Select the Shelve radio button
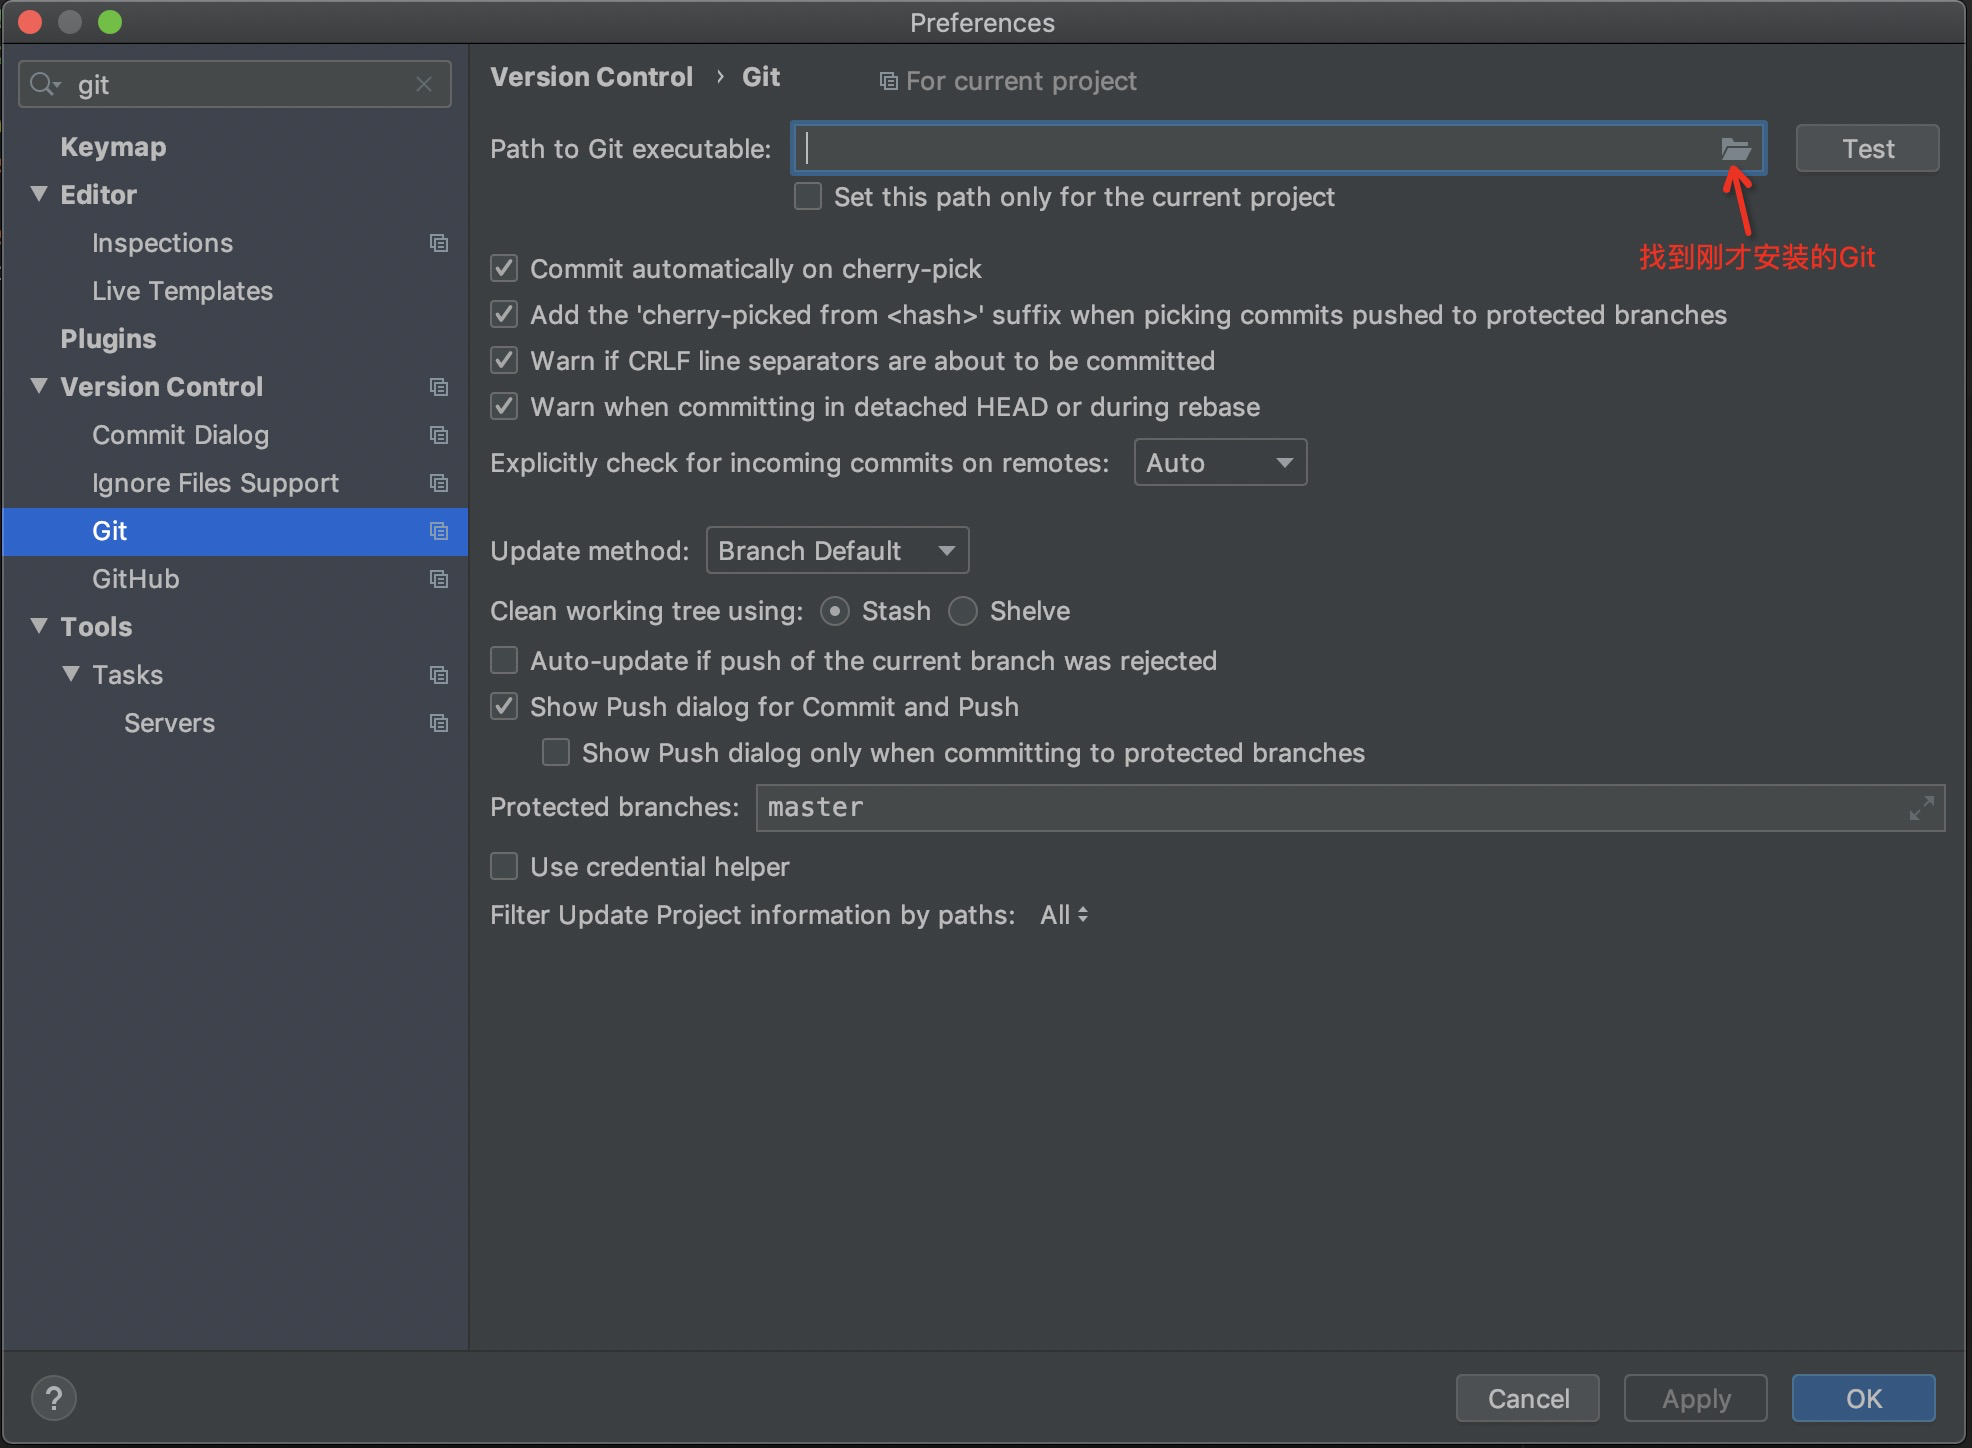Image resolution: width=1972 pixels, height=1448 pixels. 963,611
